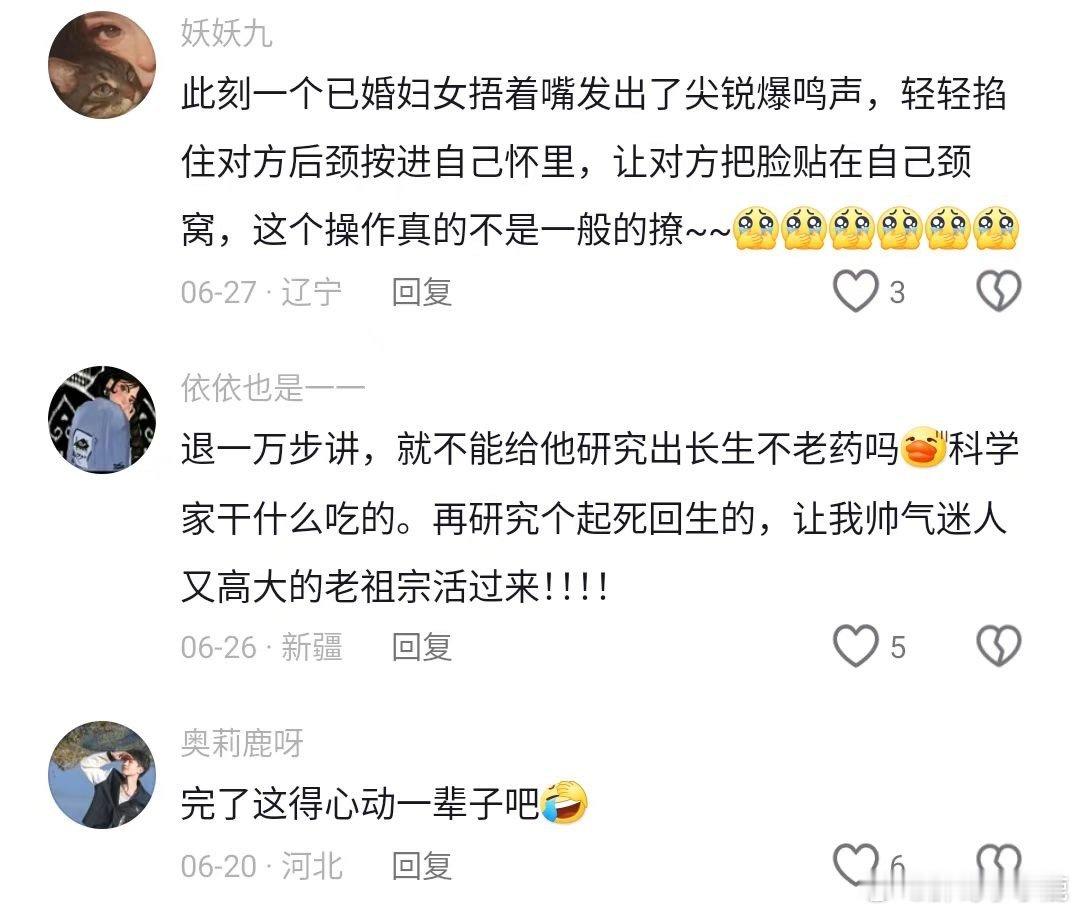Tap like count 5 on second comment

pos(897,647)
